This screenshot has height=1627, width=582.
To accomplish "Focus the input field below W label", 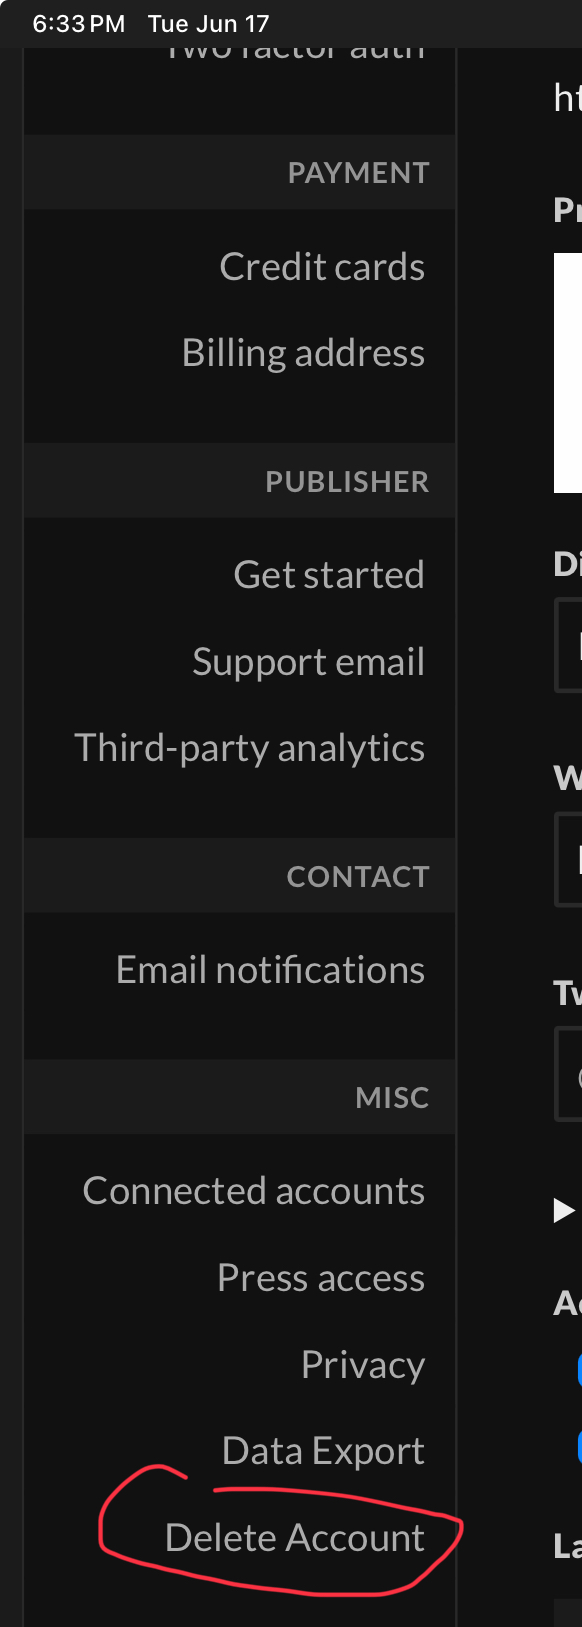I will pyautogui.click(x=568, y=860).
